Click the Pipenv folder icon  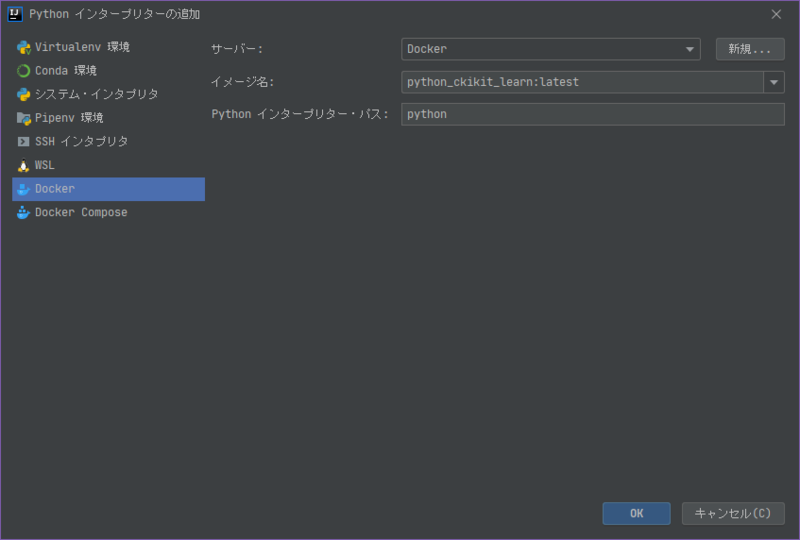point(23,118)
